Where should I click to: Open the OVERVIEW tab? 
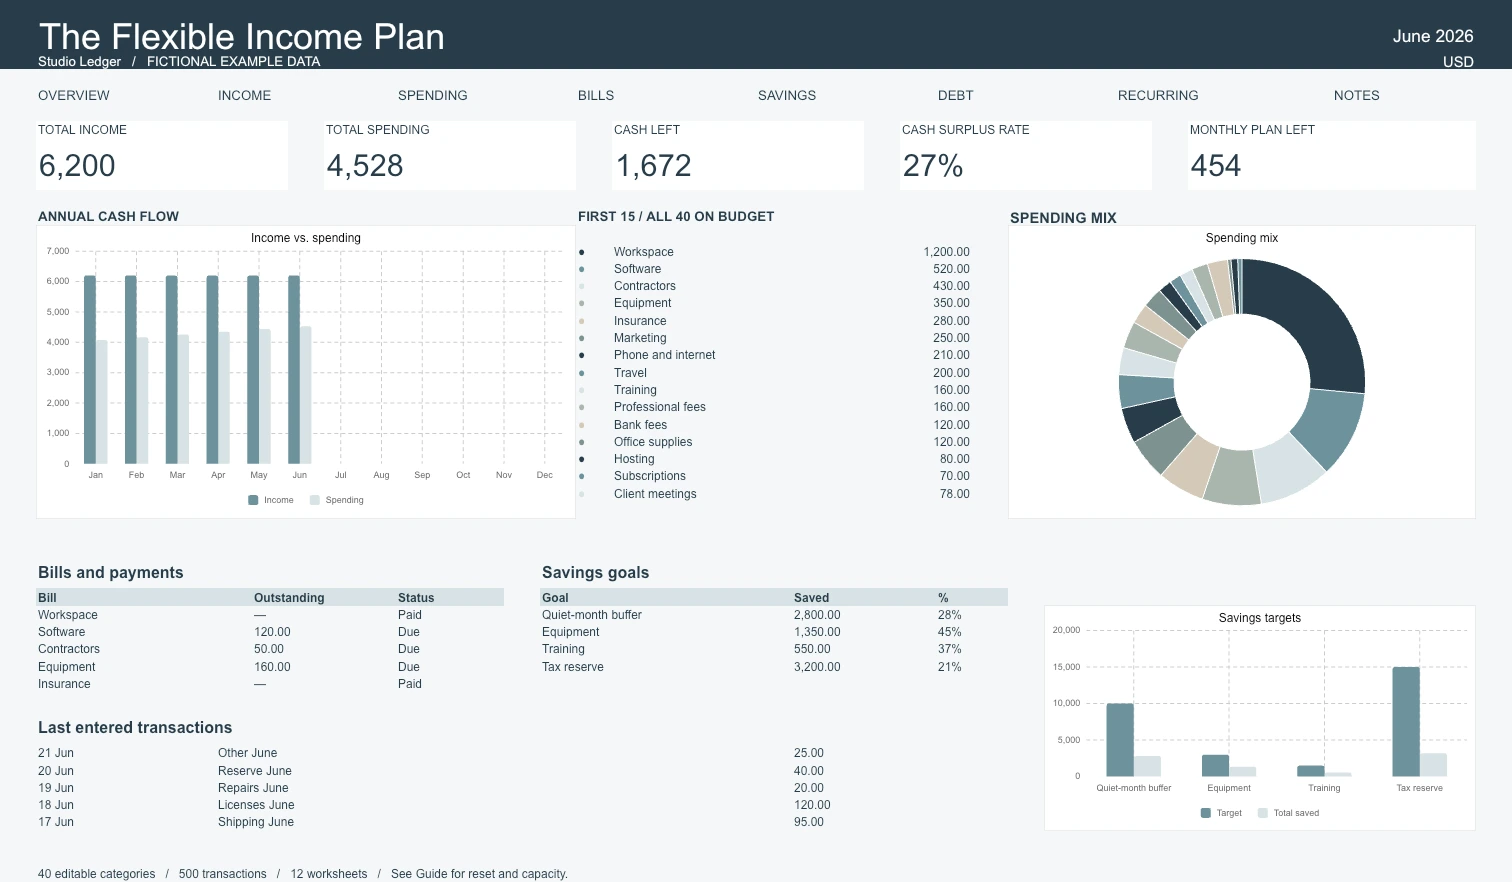(x=74, y=96)
